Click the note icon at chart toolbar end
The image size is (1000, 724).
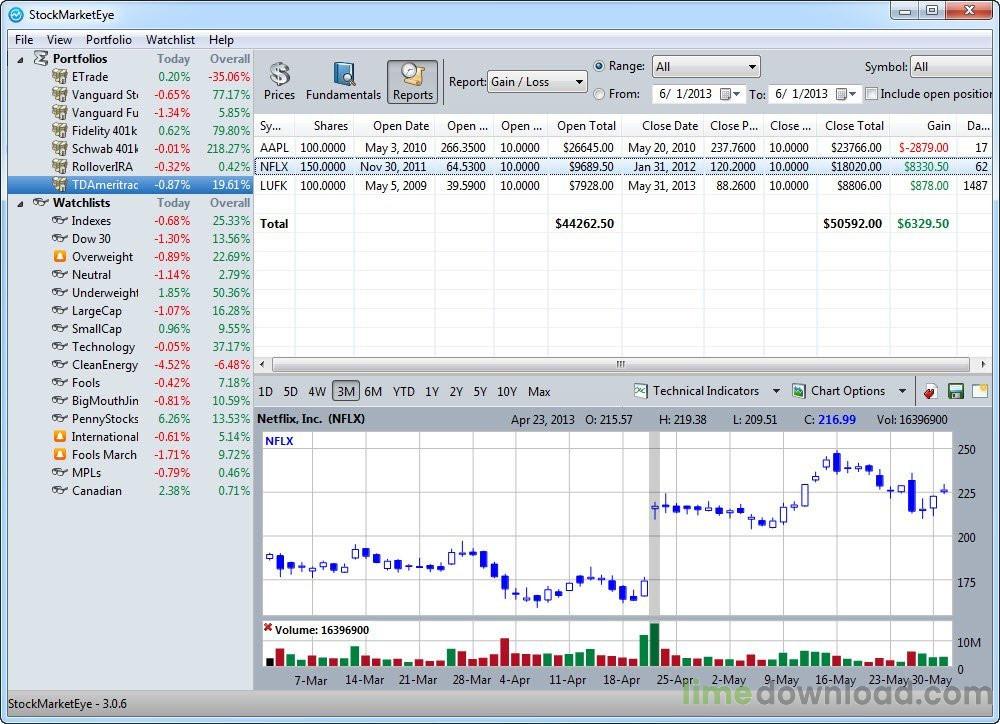pyautogui.click(x=979, y=391)
